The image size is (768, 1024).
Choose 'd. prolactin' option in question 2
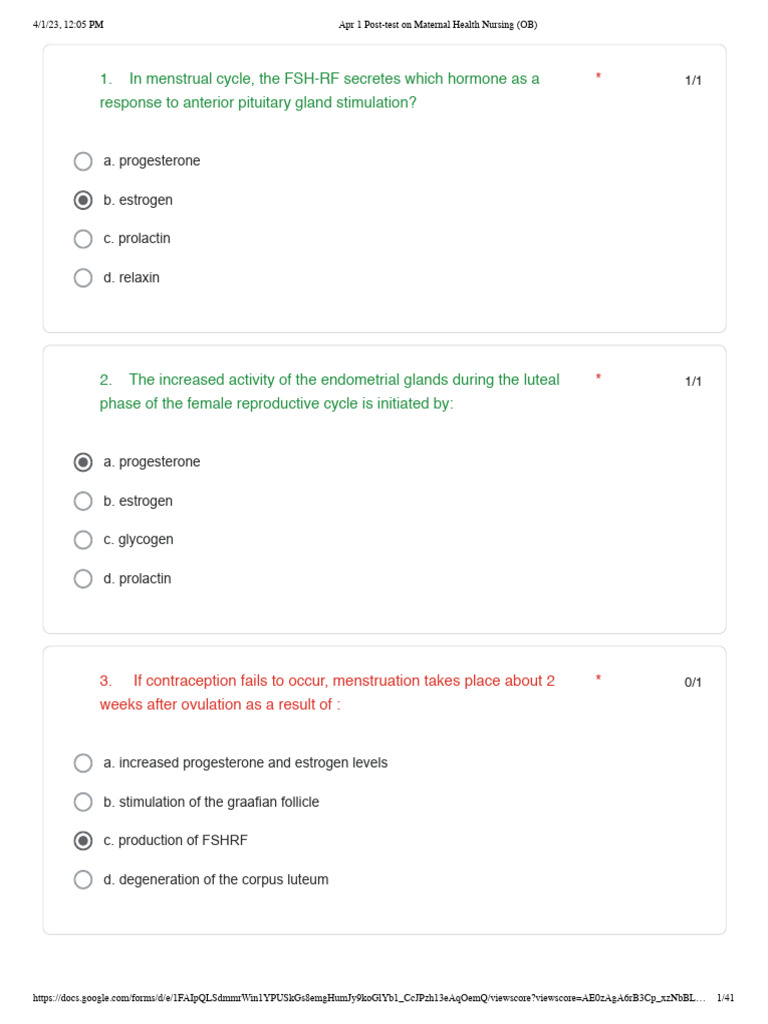pyautogui.click(x=83, y=579)
